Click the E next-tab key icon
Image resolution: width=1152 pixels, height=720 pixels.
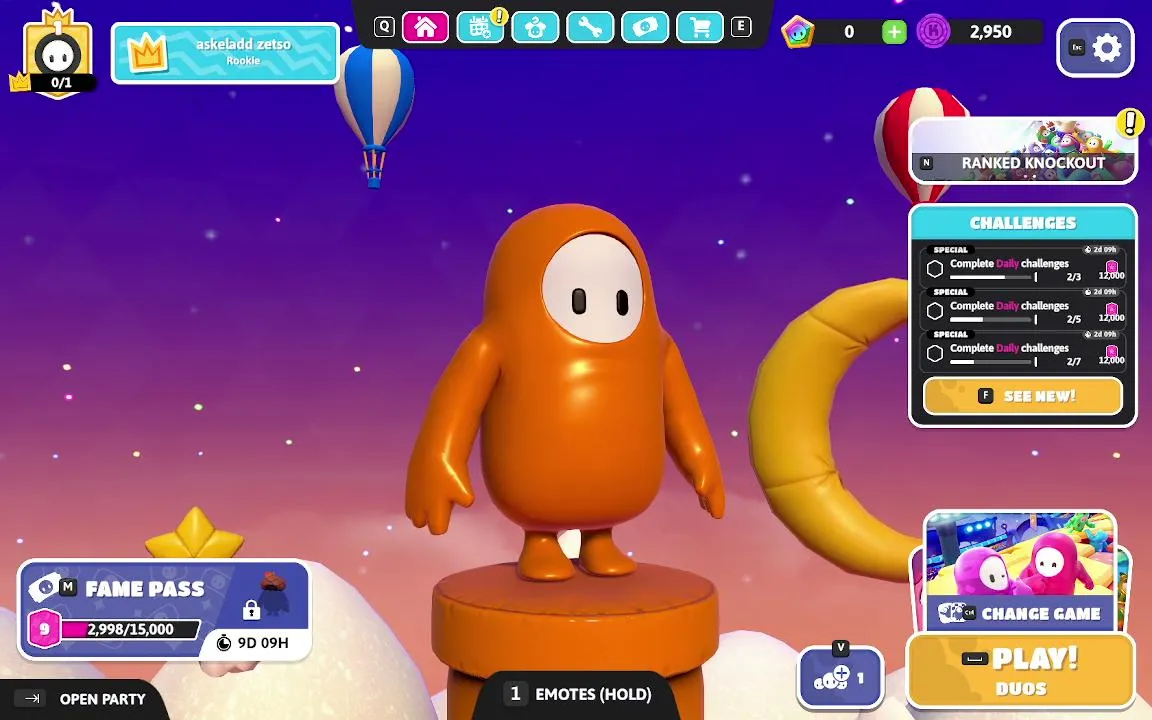click(741, 27)
